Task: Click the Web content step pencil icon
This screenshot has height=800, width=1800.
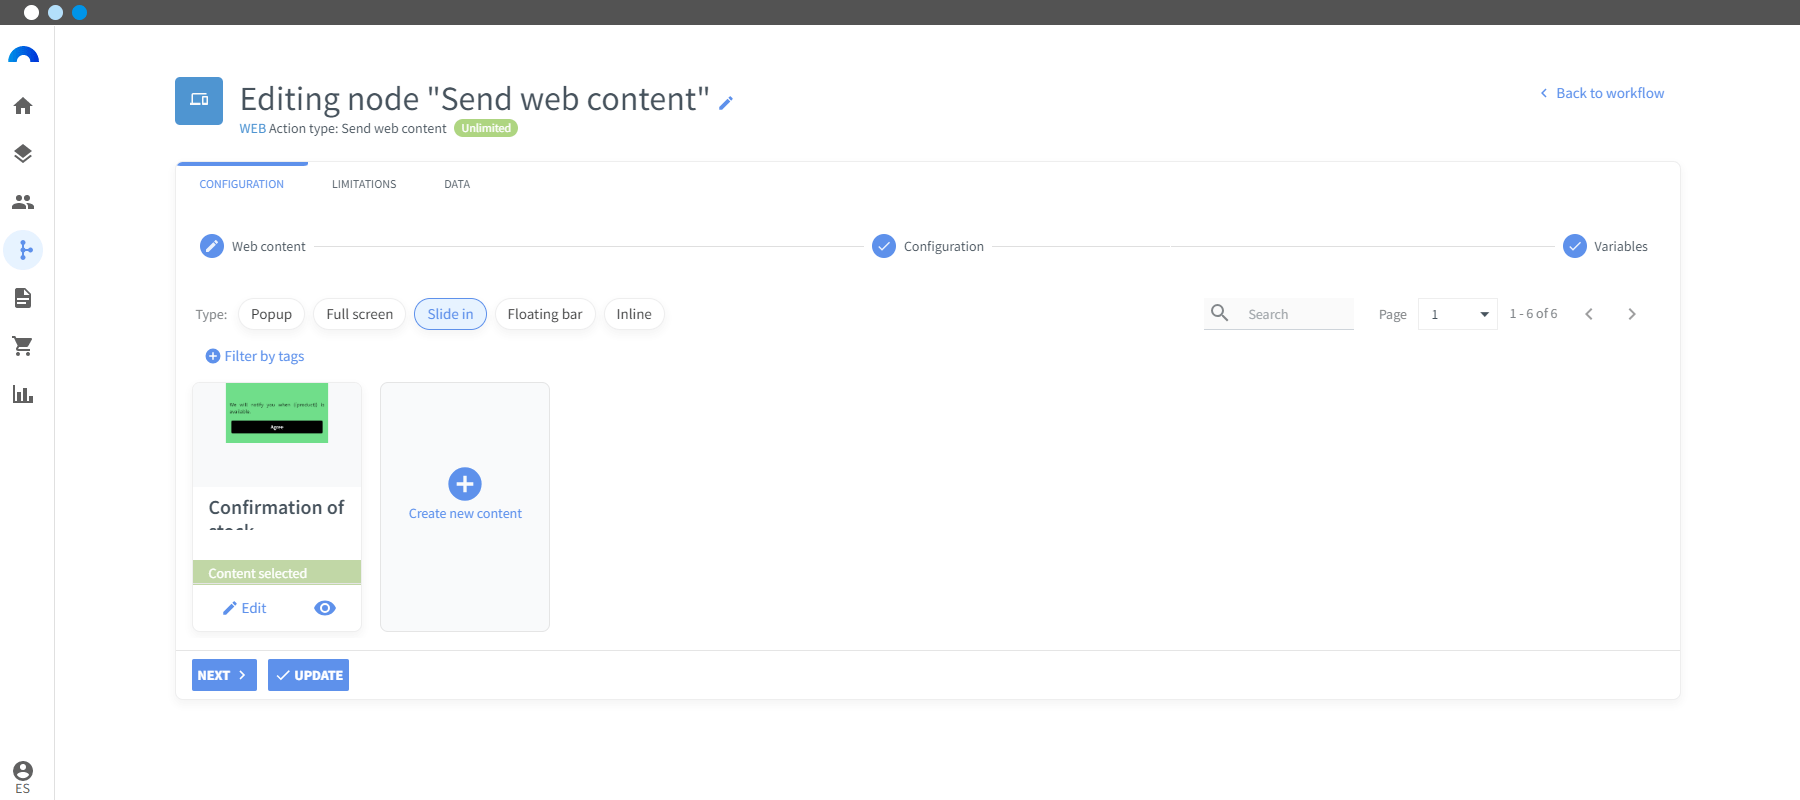Action: pyautogui.click(x=212, y=246)
